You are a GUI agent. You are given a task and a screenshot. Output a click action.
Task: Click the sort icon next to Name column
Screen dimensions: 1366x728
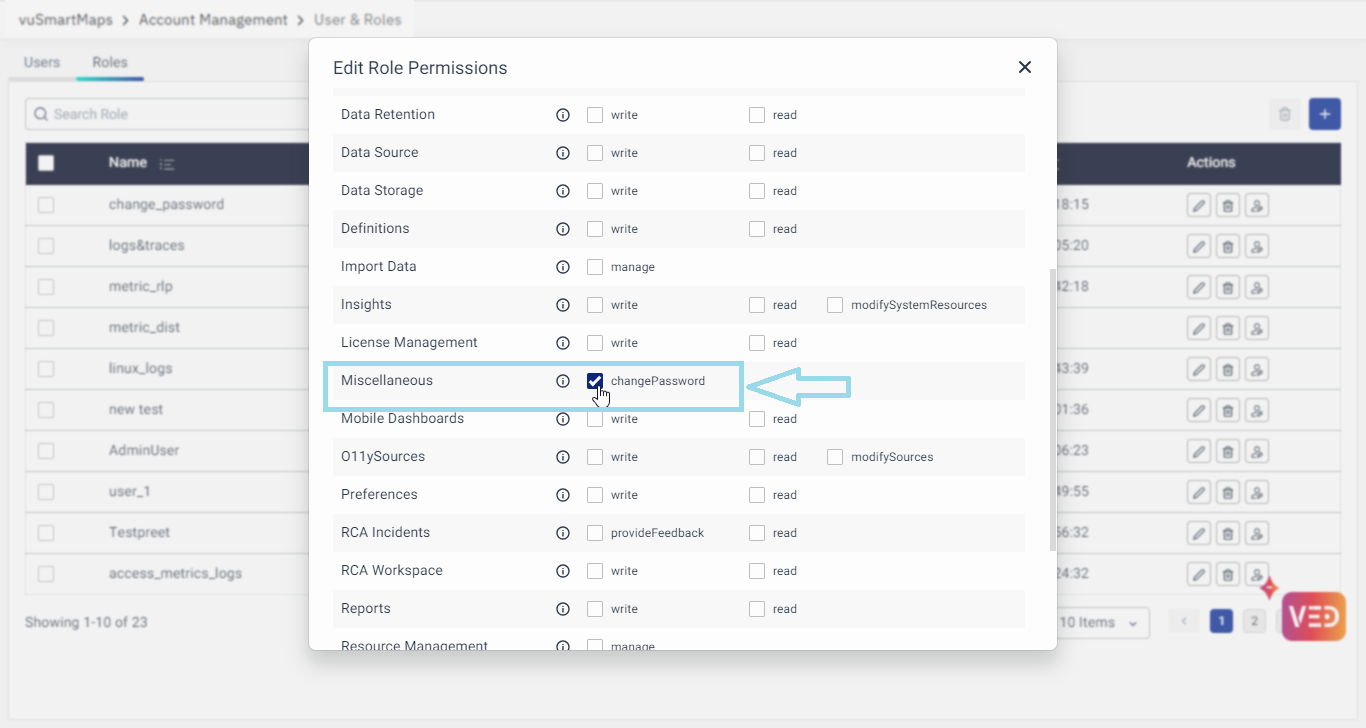(x=167, y=163)
